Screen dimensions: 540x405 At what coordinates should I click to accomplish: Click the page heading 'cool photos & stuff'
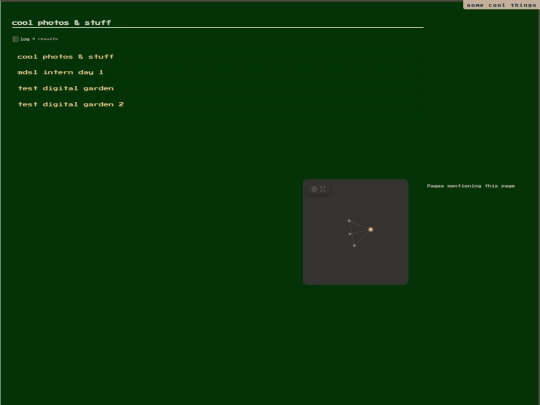click(61, 23)
